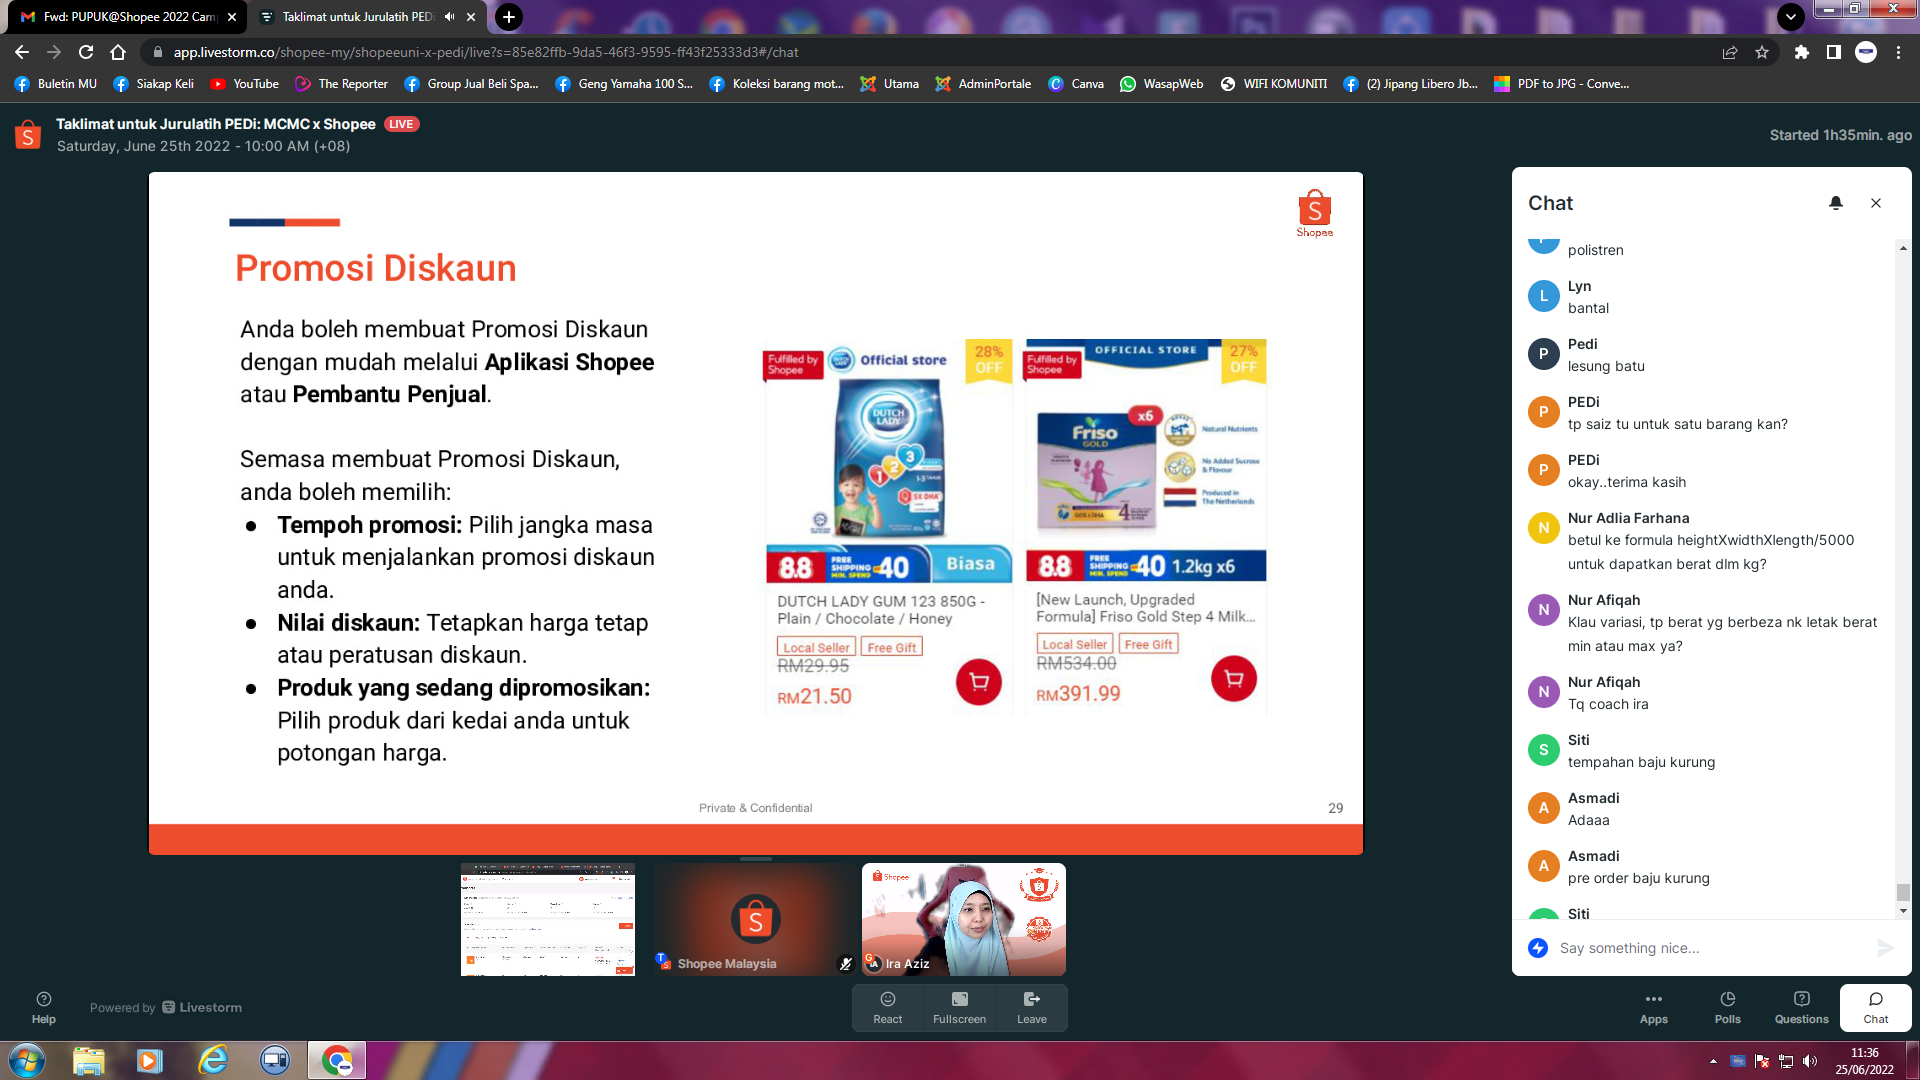
Task: Open the YouTube bookmark
Action: pos(245,84)
